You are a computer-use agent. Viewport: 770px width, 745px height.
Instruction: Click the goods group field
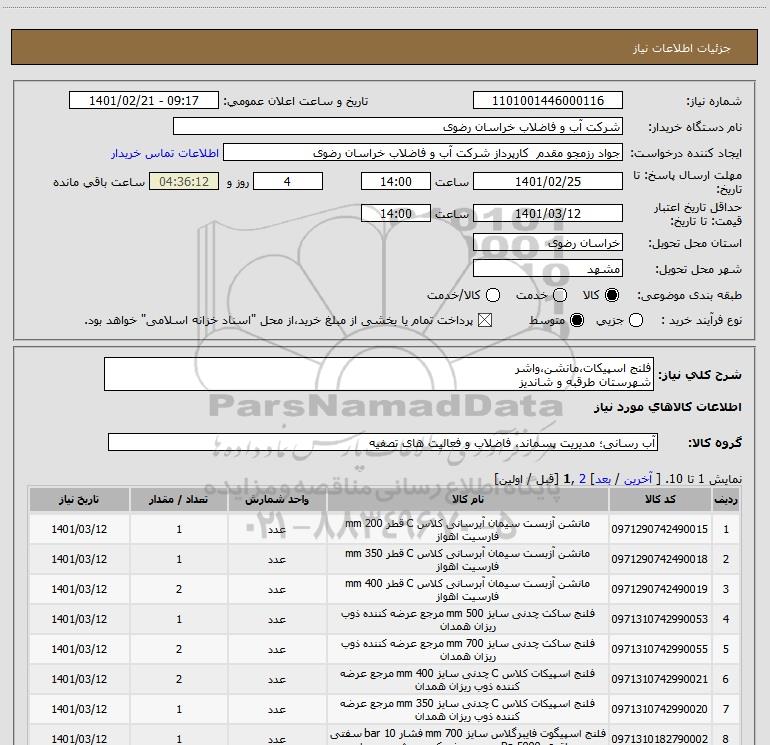pyautogui.click(x=383, y=442)
